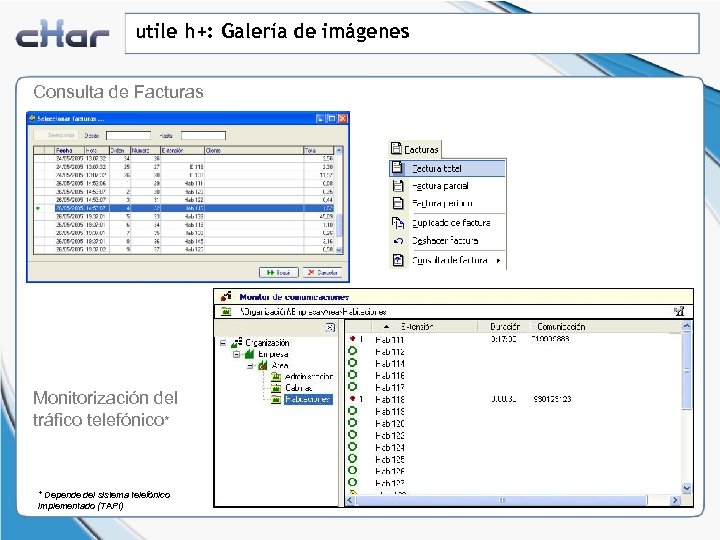This screenshot has height=540, width=720.
Task: Click the Cliente column header in invoice table
Action: (254, 150)
